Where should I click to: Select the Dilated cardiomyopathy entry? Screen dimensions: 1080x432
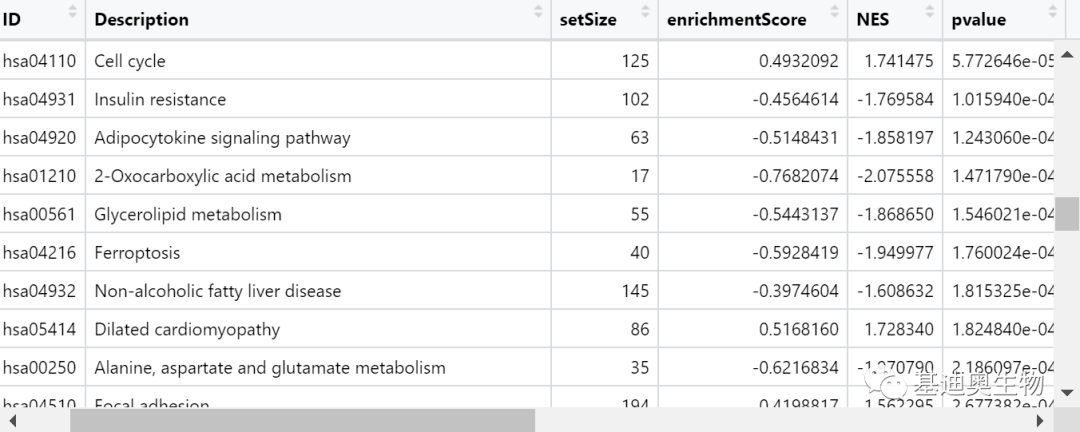tap(187, 329)
